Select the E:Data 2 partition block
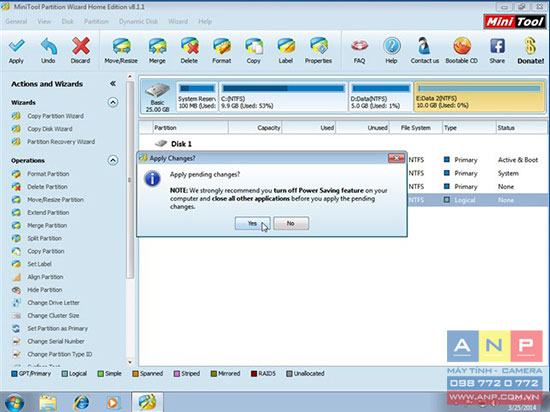550x412 pixels. pos(479,97)
